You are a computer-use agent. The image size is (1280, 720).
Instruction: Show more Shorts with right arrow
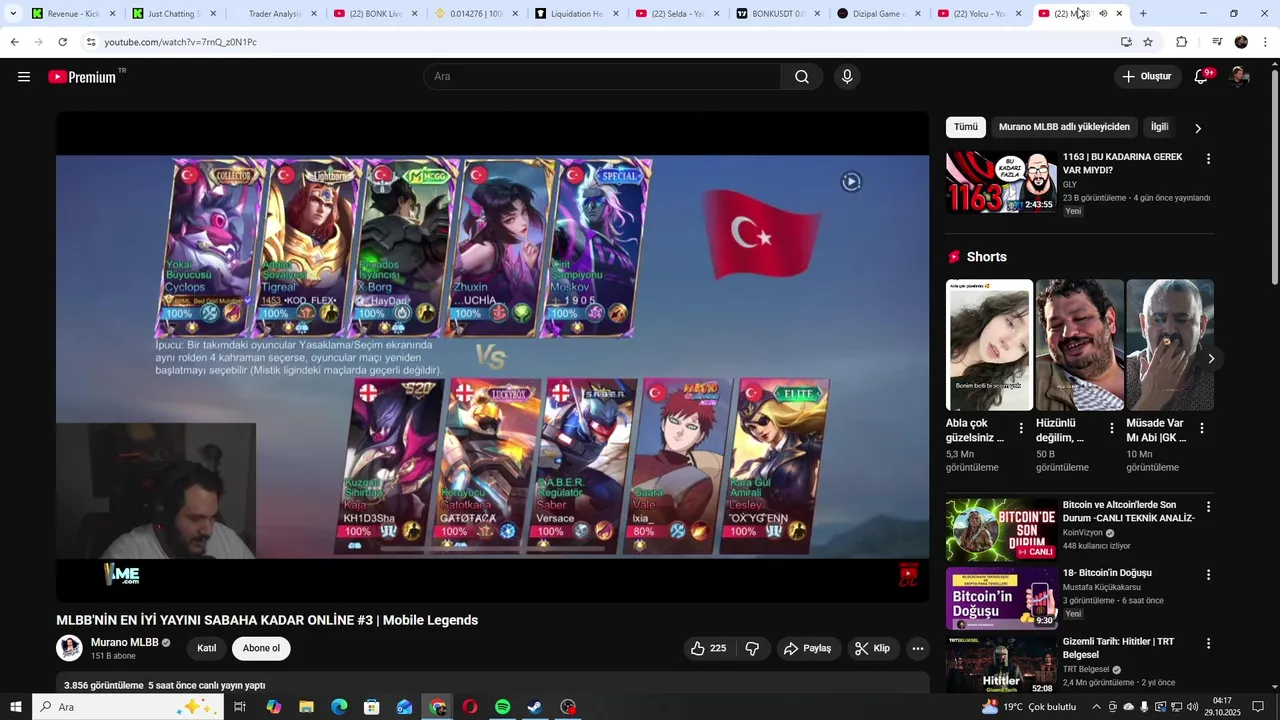click(1211, 358)
